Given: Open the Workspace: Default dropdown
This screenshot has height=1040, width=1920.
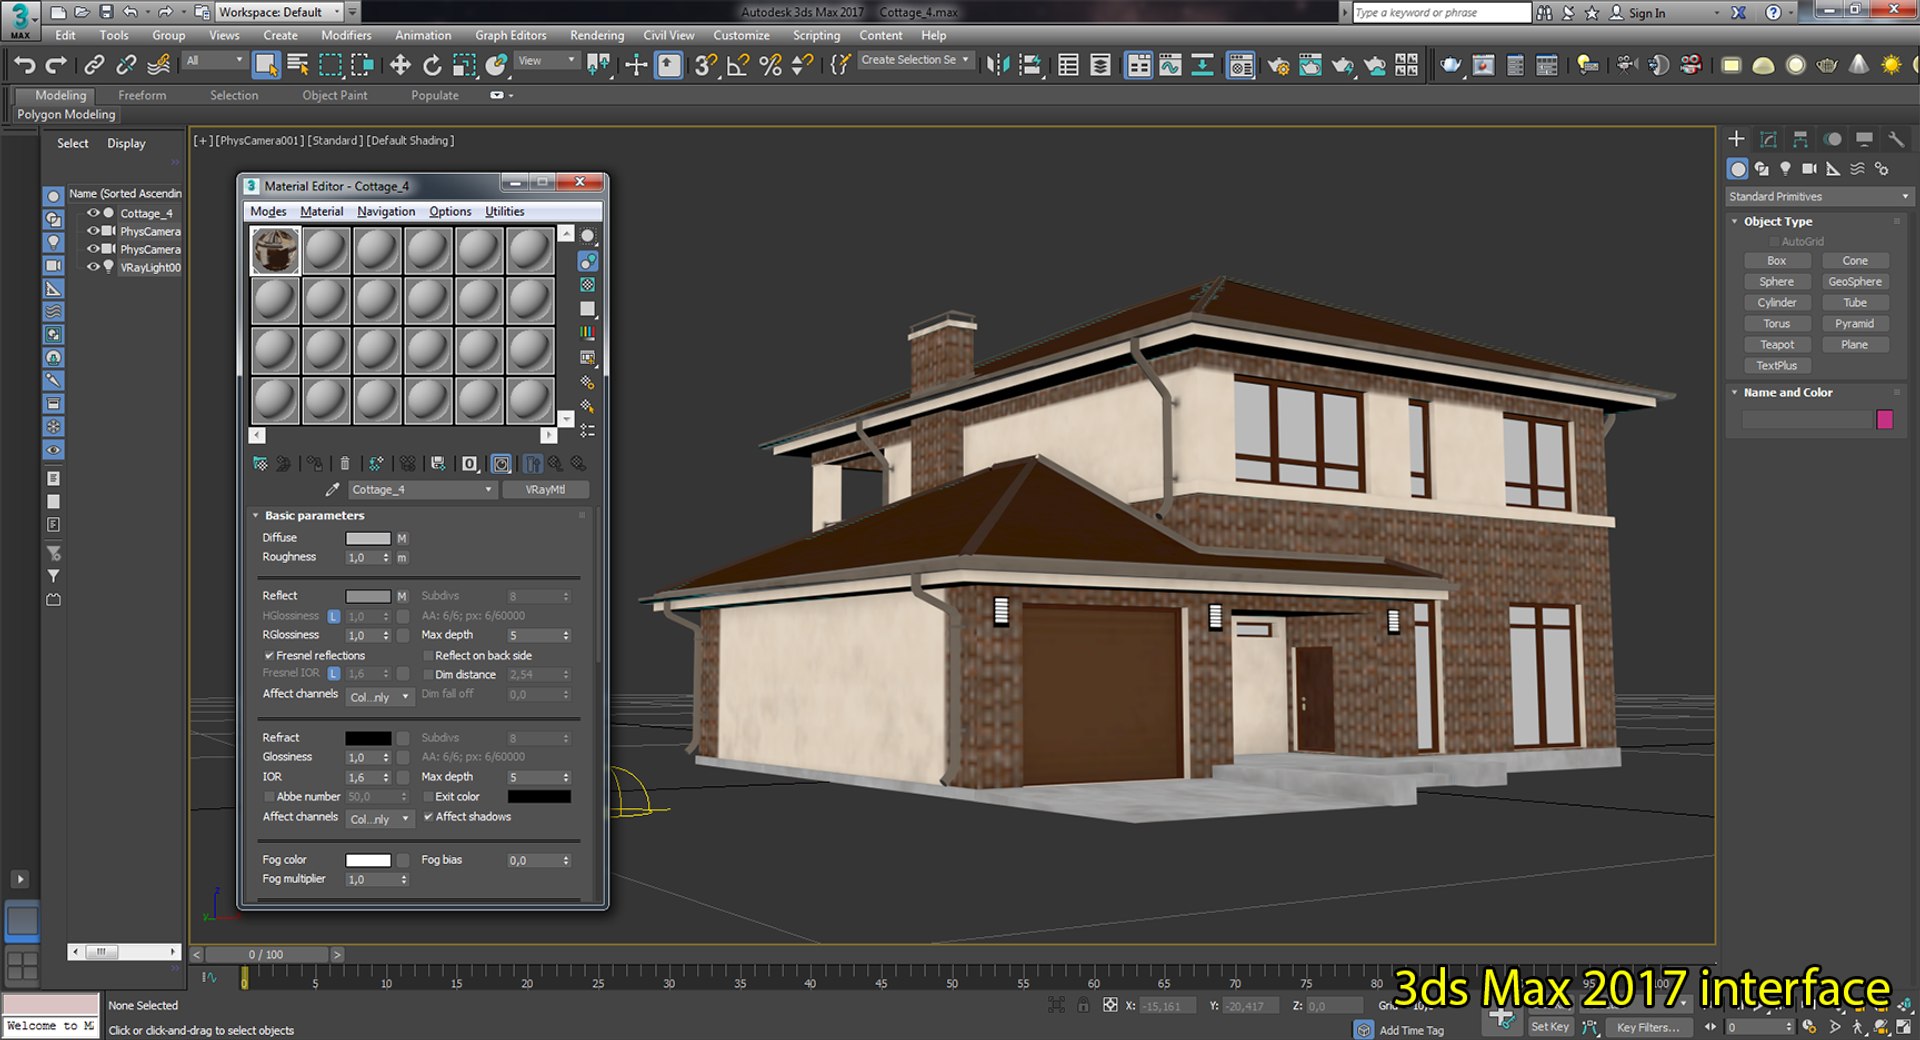Looking at the screenshot, I should tap(279, 12).
